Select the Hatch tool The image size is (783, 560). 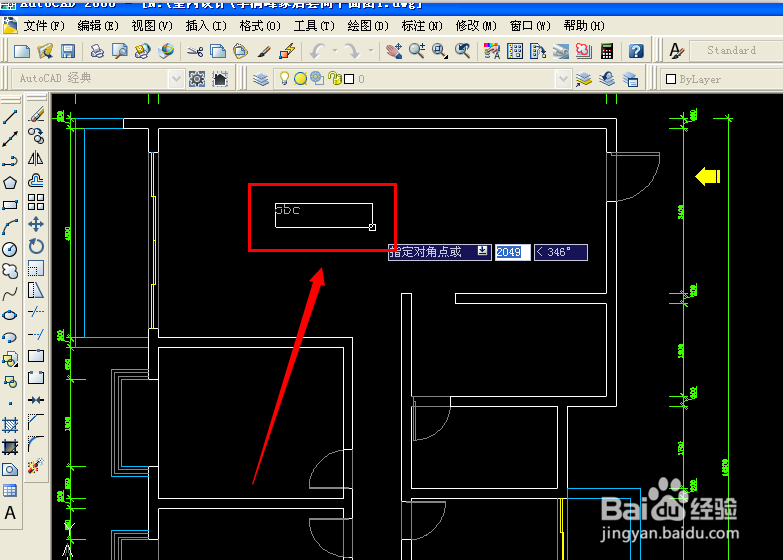pos(10,425)
